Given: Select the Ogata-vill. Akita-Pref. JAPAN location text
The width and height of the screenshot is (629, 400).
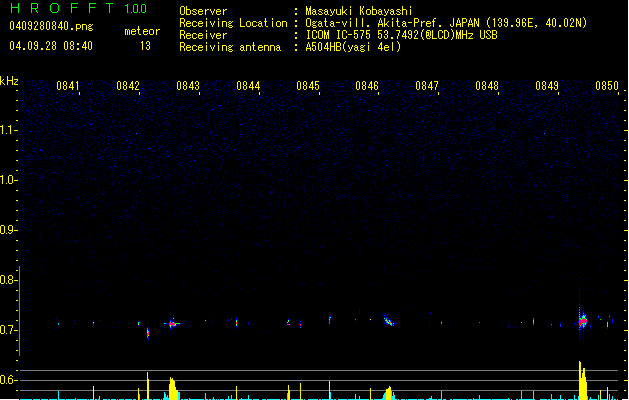Looking at the screenshot, I should click(x=446, y=23).
